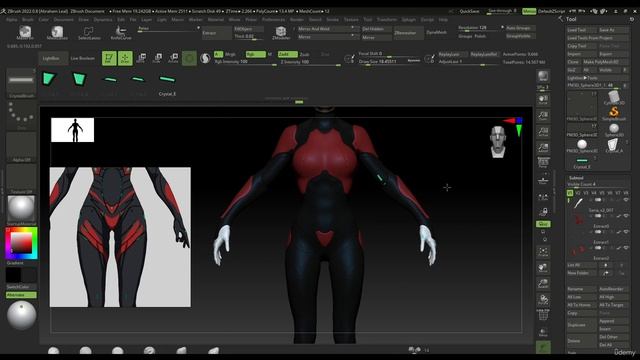
Task: Click the Frame mesh icon
Action: pos(543,251)
